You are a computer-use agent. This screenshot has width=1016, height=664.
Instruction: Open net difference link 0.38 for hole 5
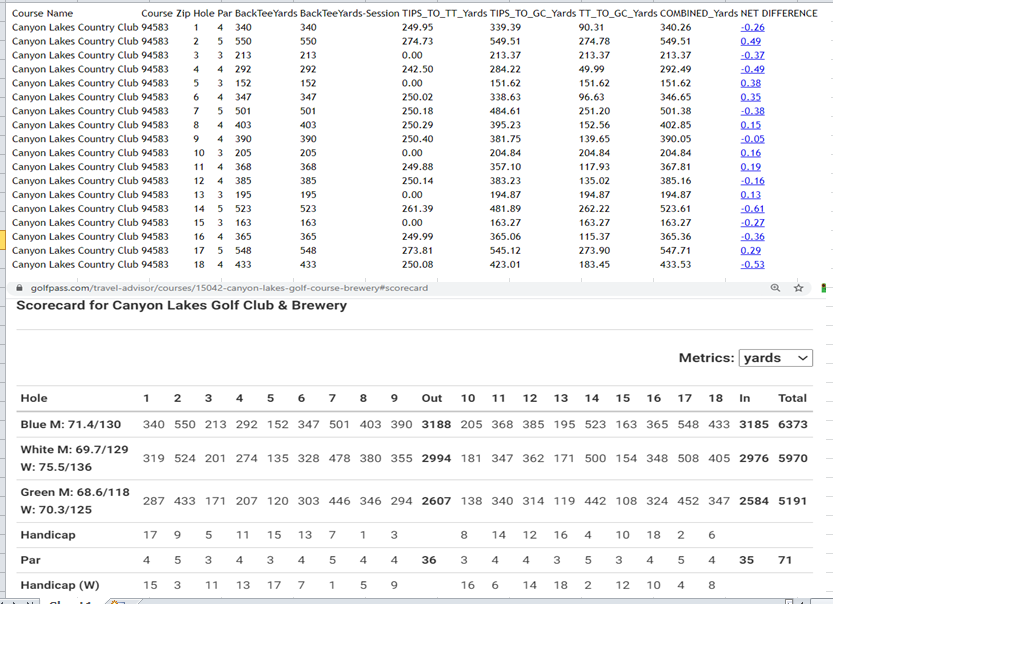coord(750,83)
